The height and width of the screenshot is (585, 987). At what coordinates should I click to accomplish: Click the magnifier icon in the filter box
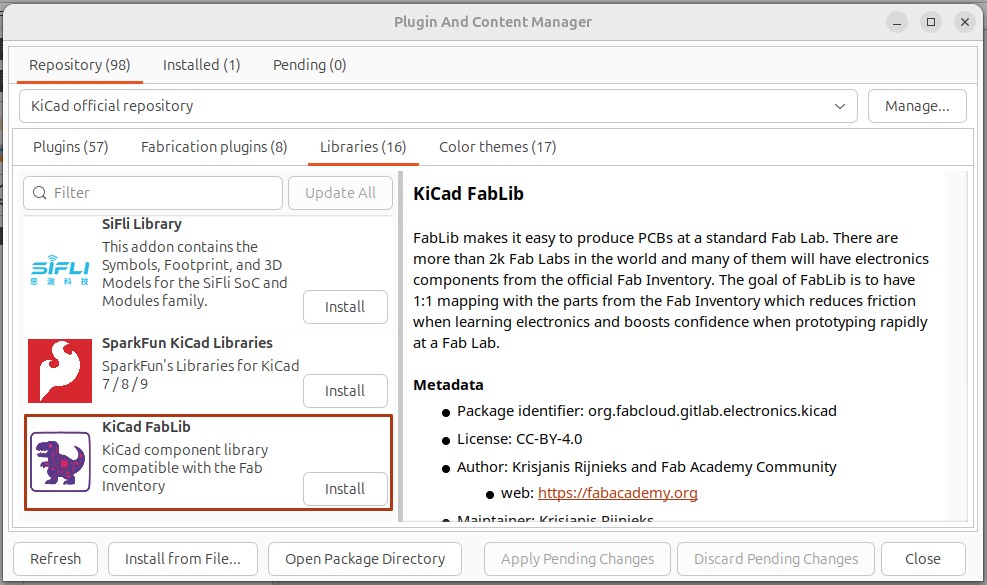[40, 192]
